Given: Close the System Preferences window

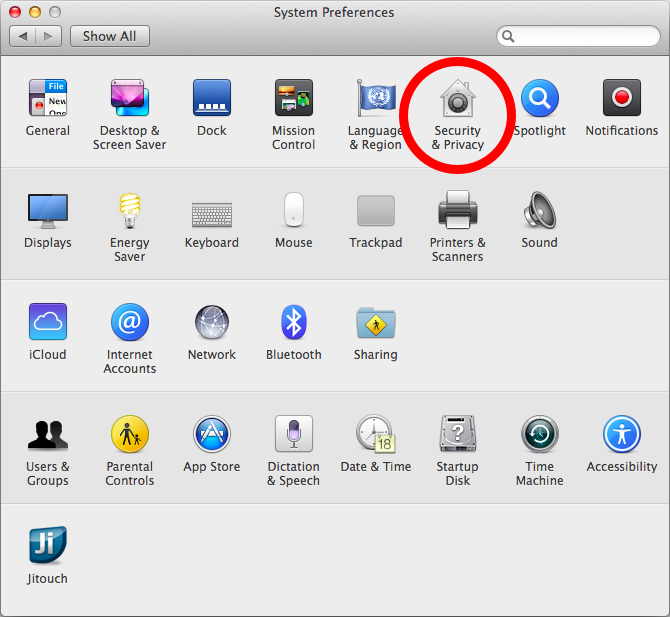Looking at the screenshot, I should click(15, 12).
